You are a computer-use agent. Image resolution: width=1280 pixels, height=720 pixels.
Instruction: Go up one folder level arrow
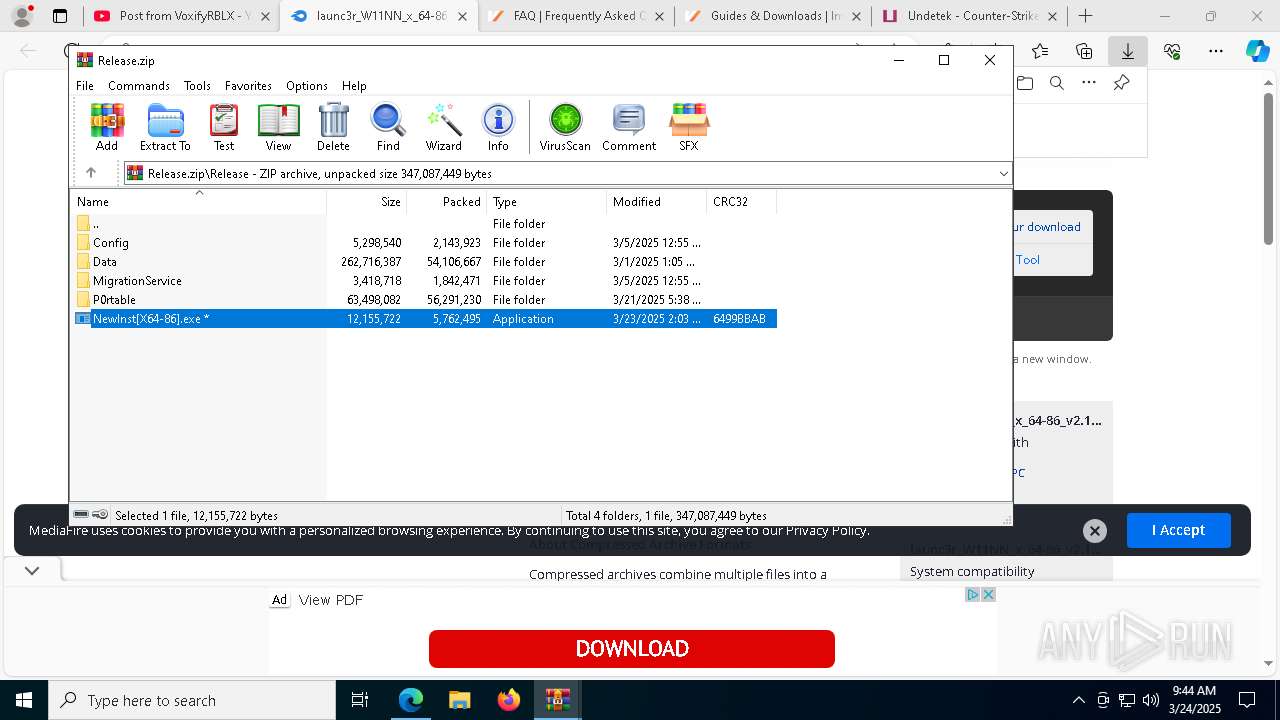[90, 173]
